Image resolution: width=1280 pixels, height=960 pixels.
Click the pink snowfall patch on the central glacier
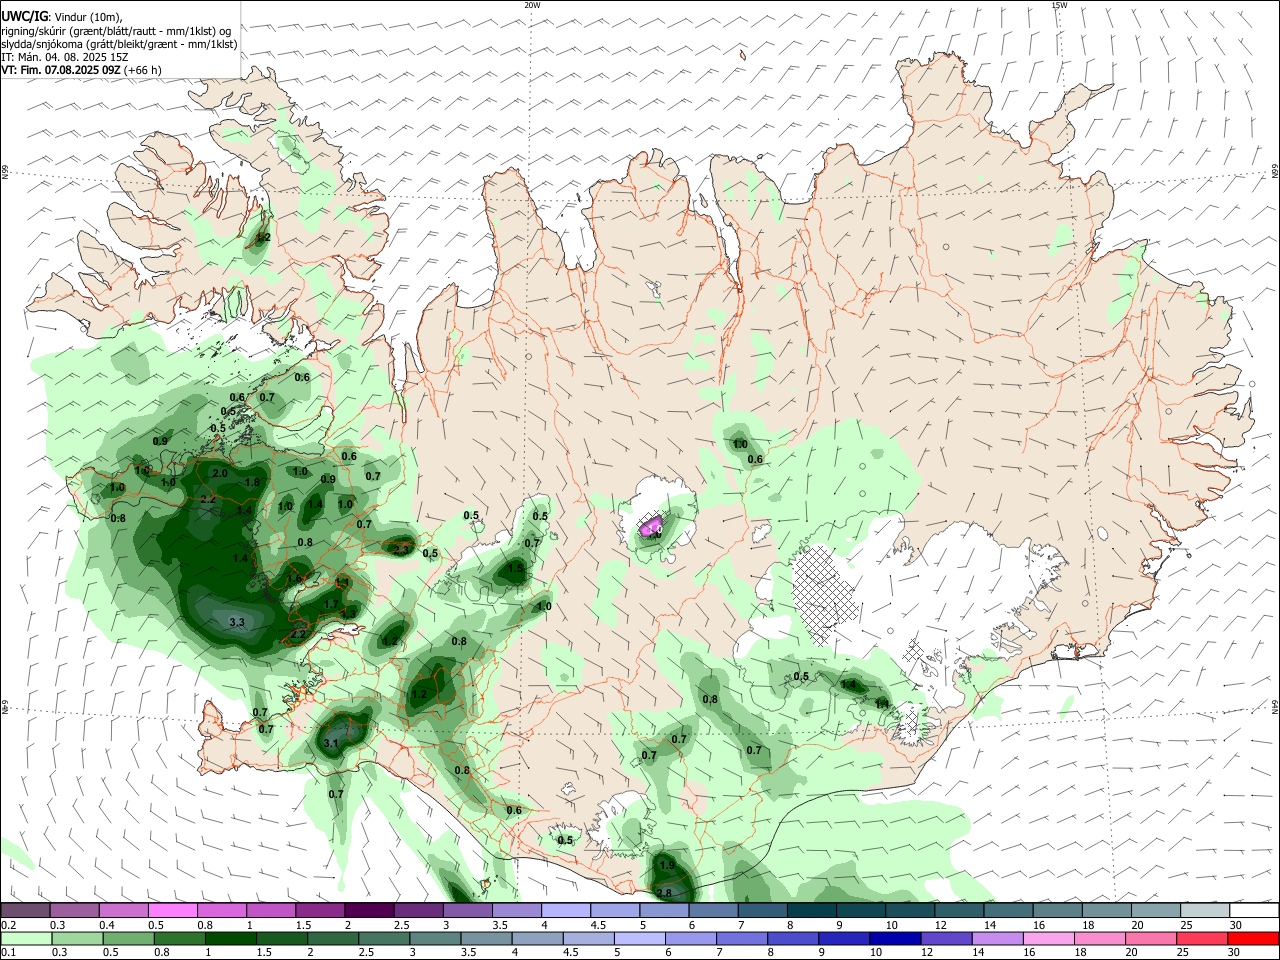[x=652, y=527]
